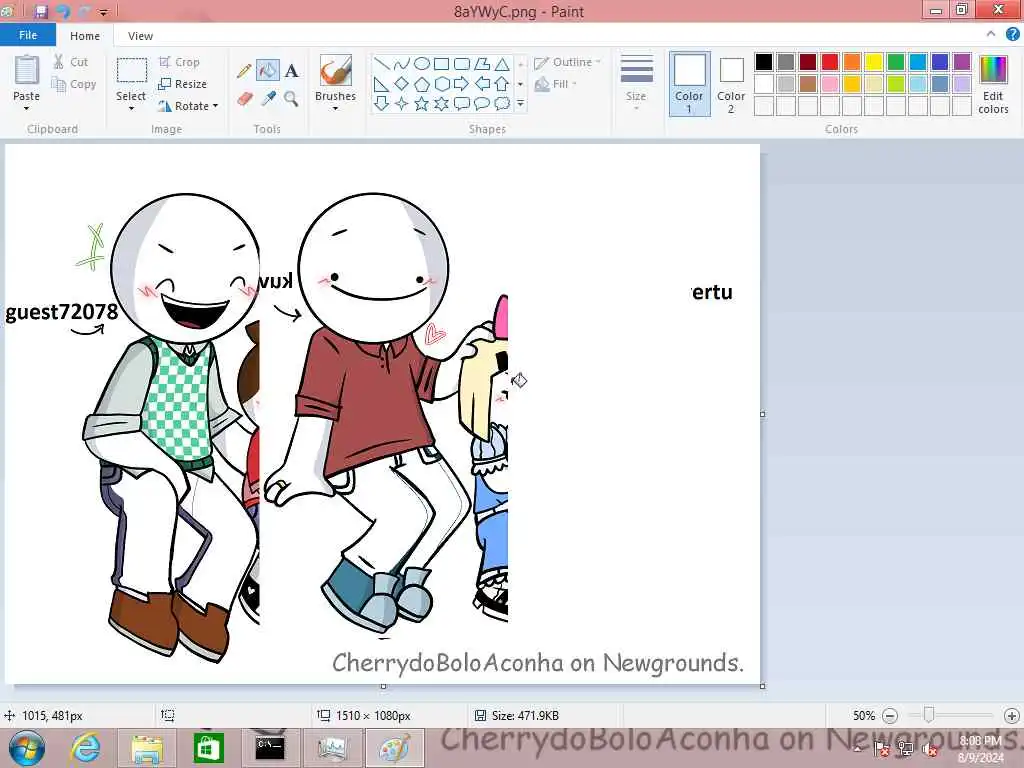Choose the Curve shape
Screen dimensions: 1024x768
[402, 64]
